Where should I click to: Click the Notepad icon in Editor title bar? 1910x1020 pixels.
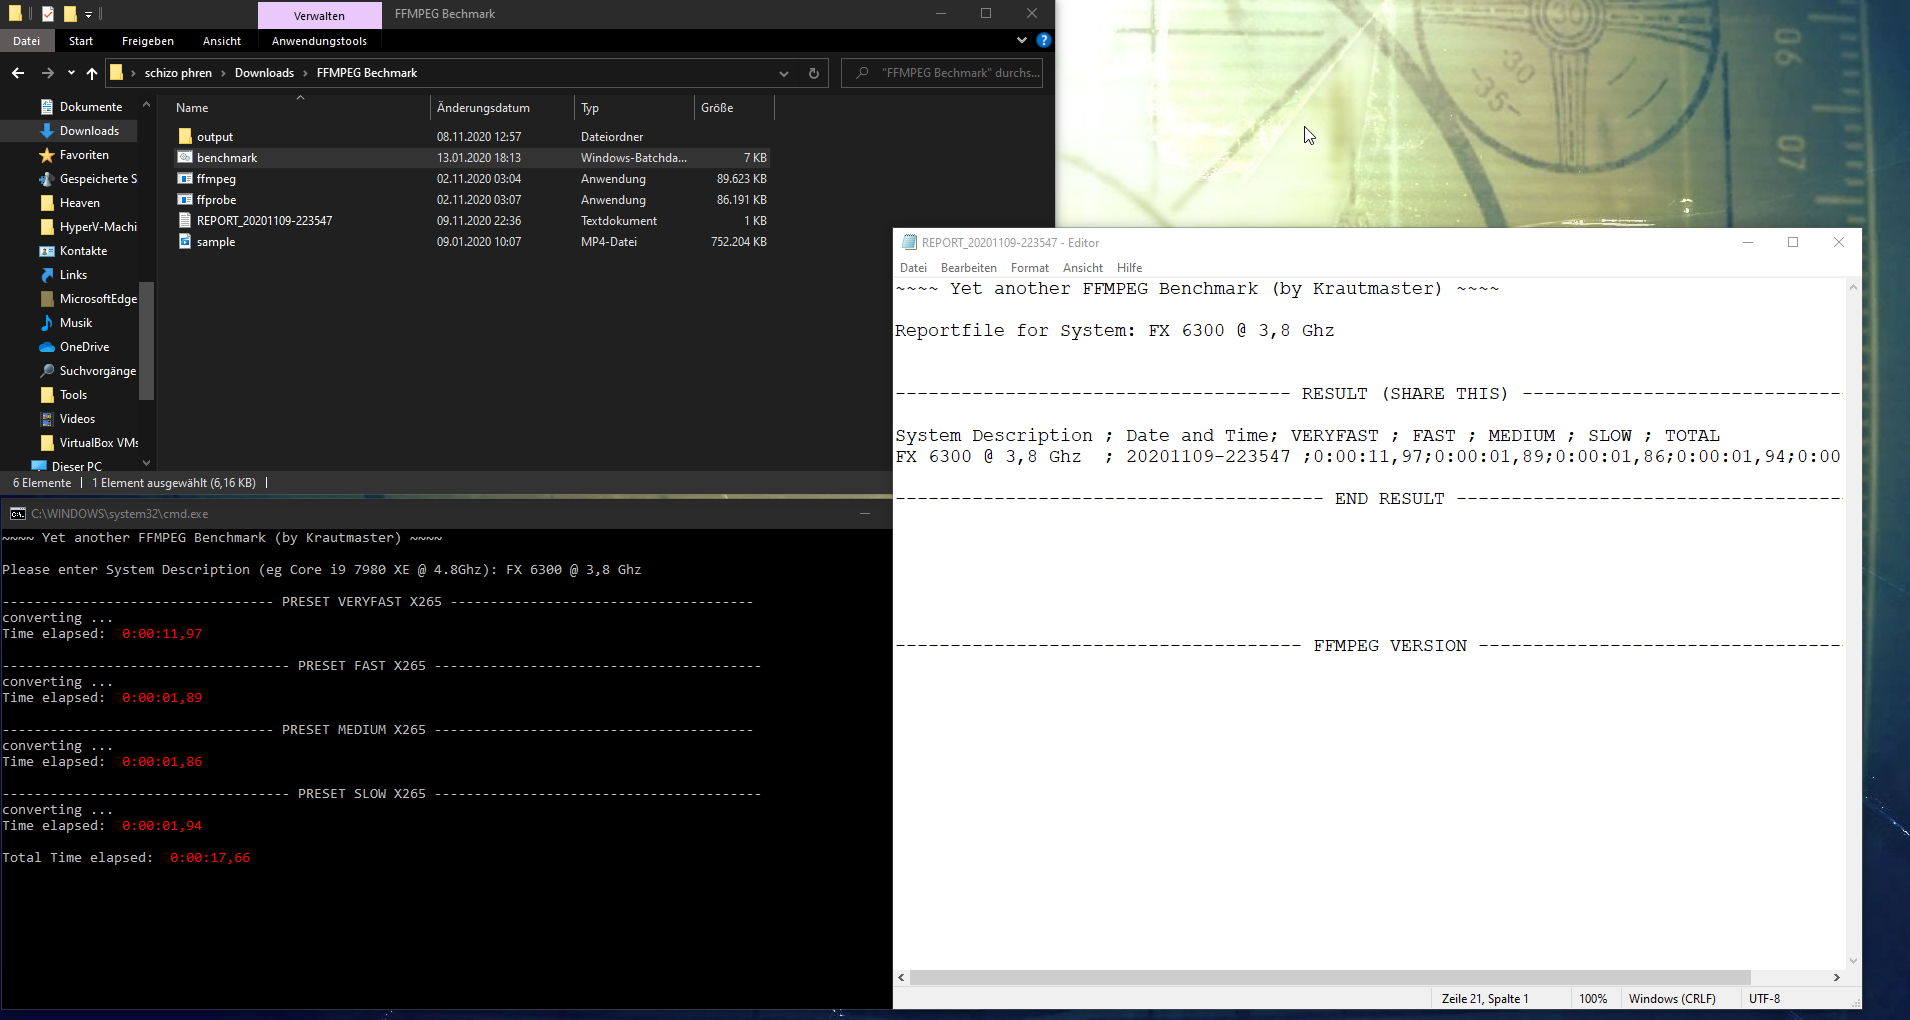pyautogui.click(x=909, y=242)
